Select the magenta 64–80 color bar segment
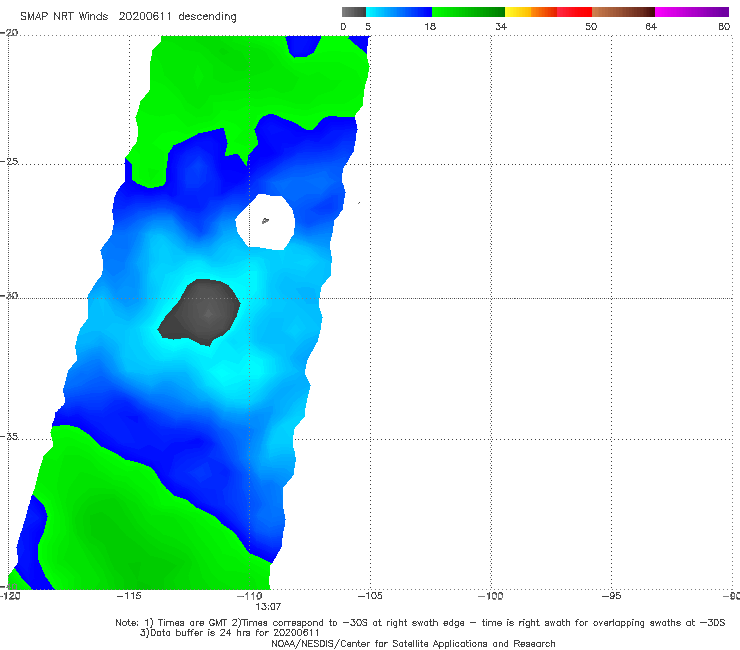This screenshot has height=650, width=740. pyautogui.click(x=692, y=12)
